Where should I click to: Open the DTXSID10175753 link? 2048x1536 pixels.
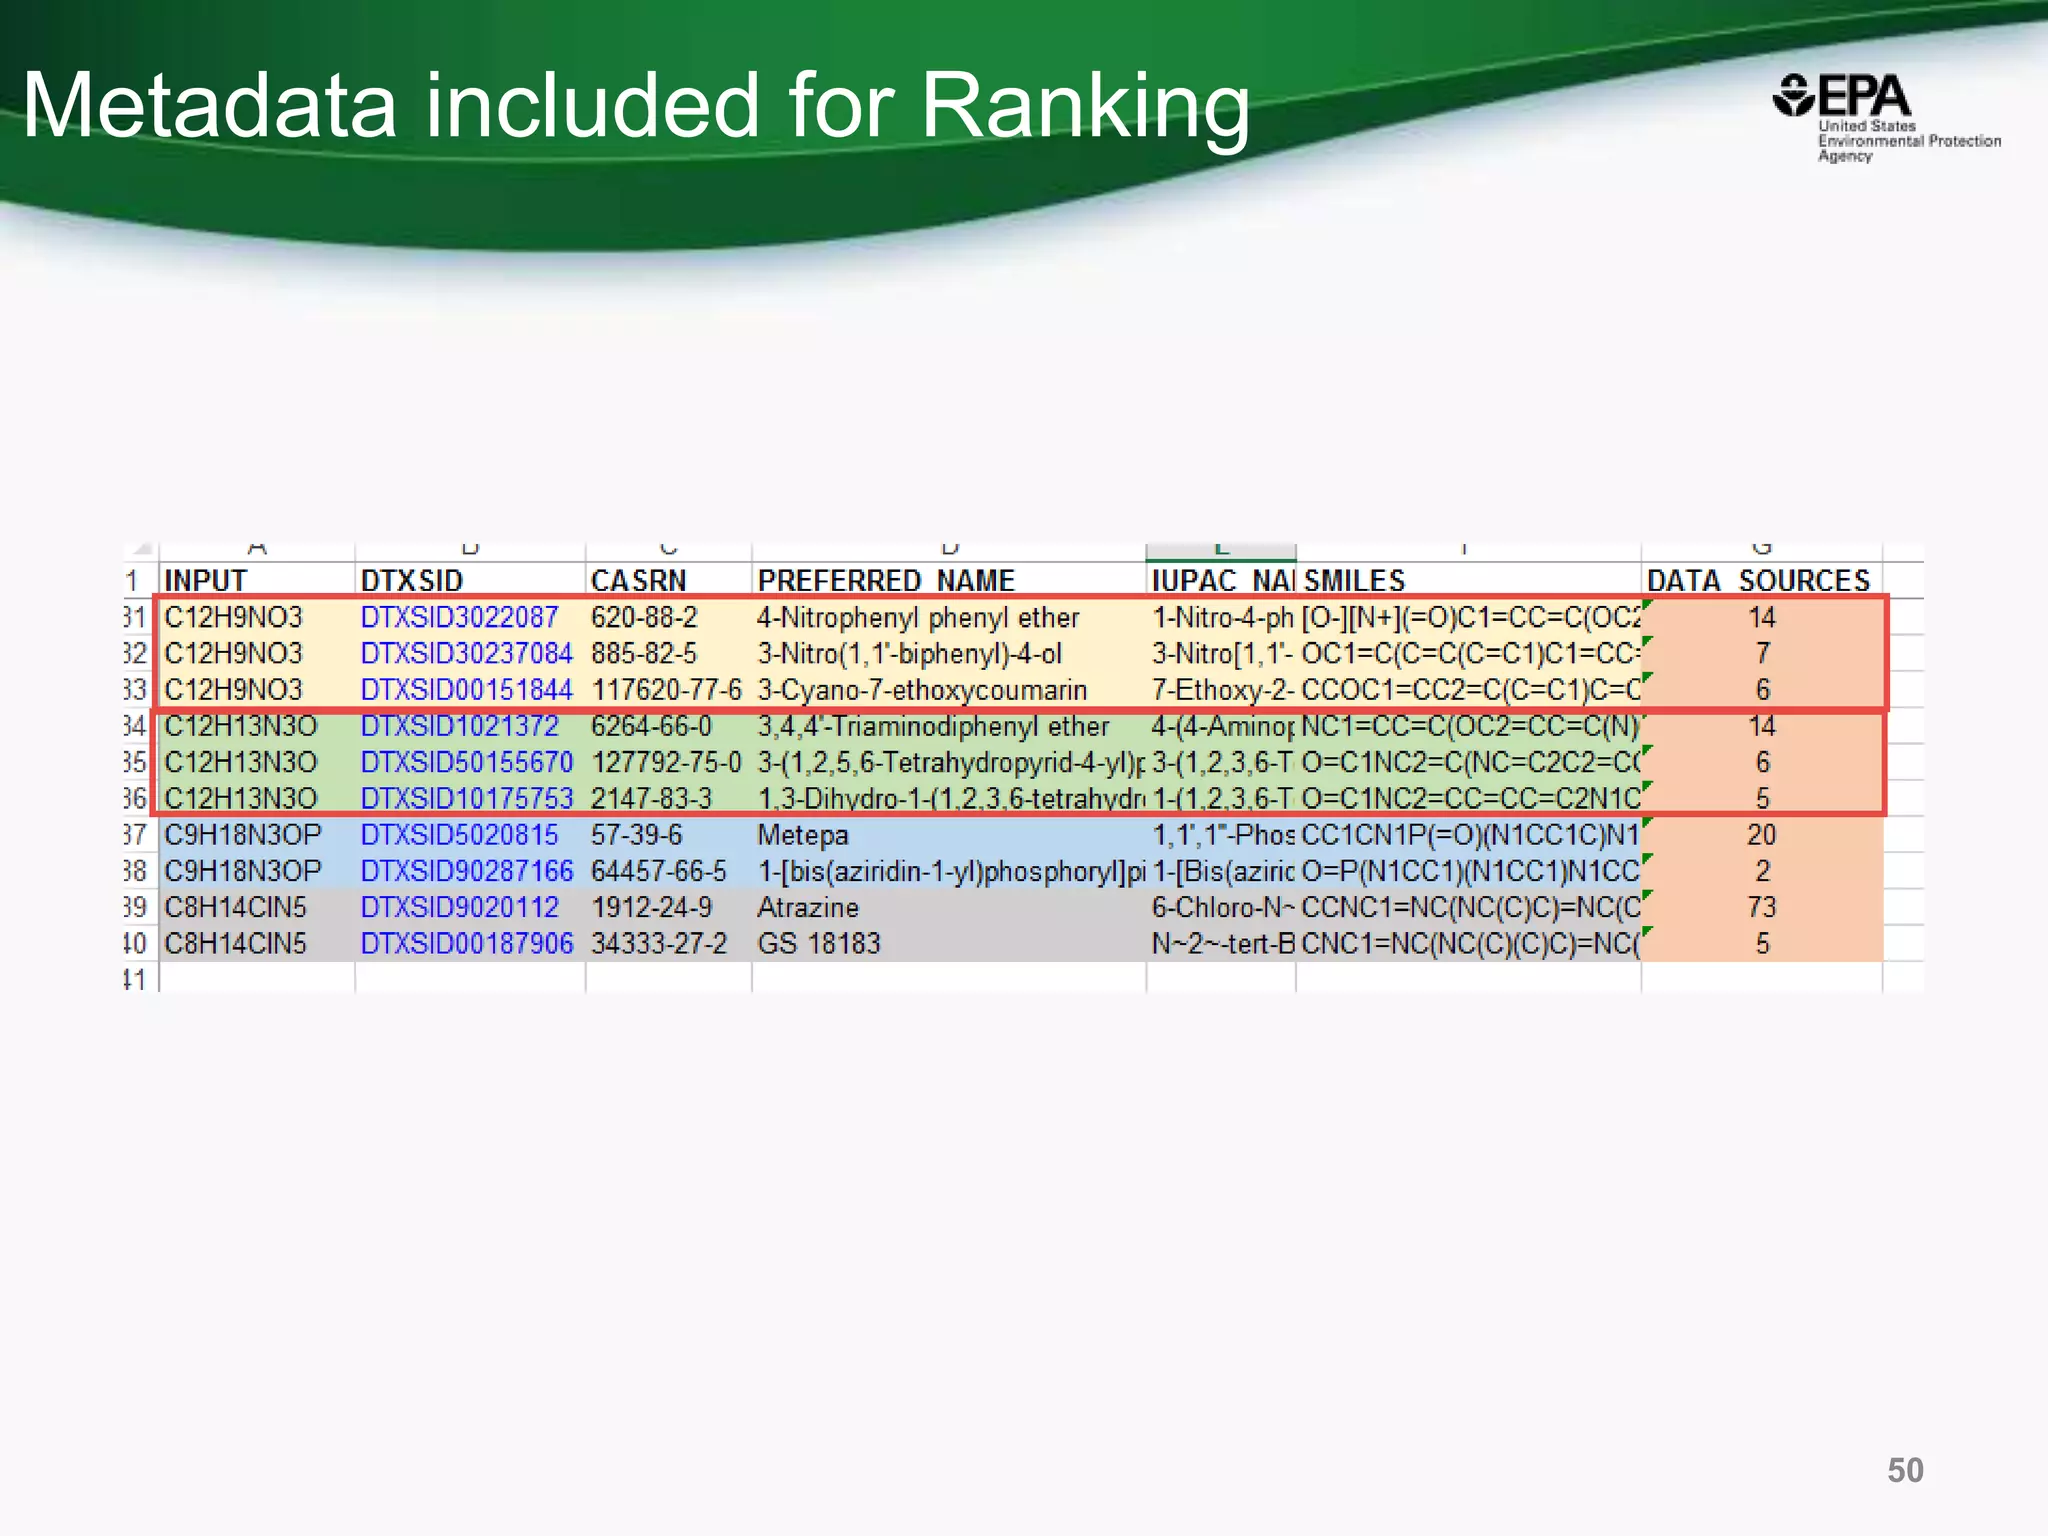coord(466,798)
